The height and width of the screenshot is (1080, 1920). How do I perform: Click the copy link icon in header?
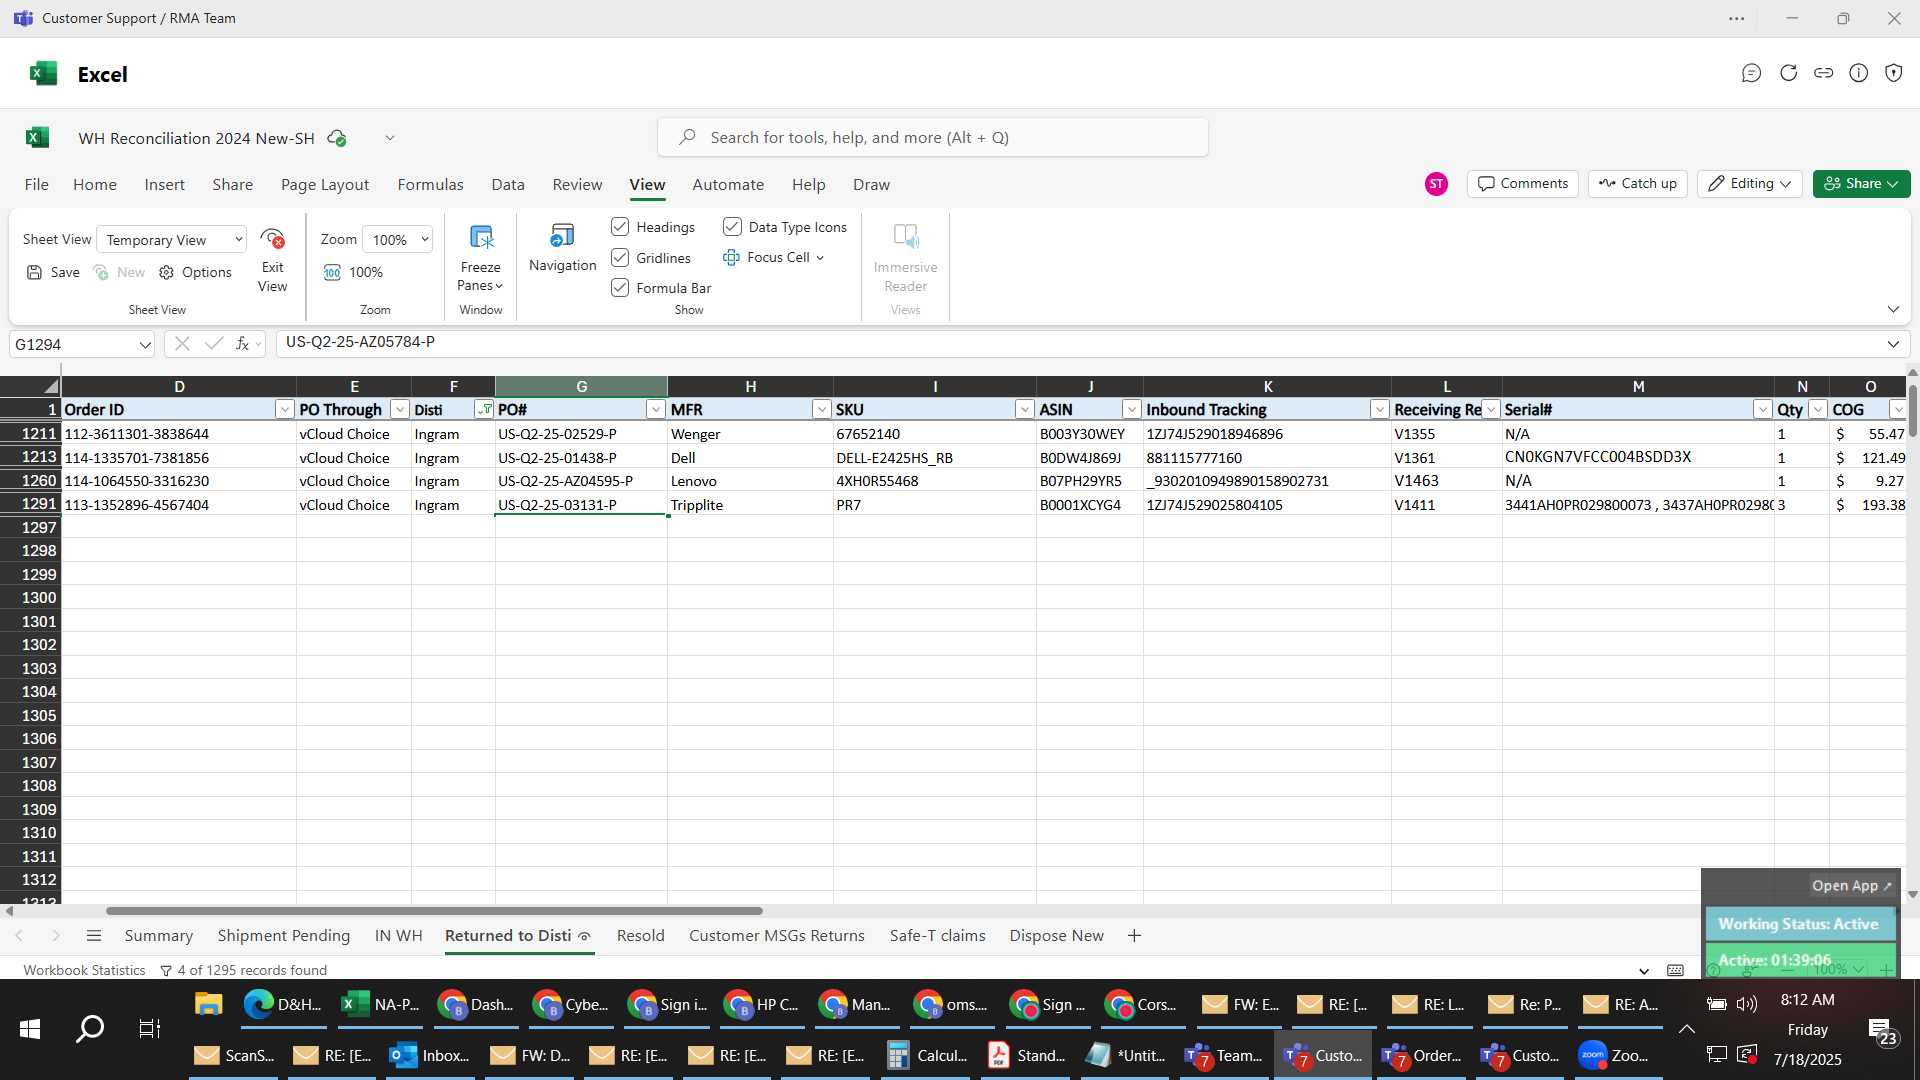pyautogui.click(x=1823, y=73)
